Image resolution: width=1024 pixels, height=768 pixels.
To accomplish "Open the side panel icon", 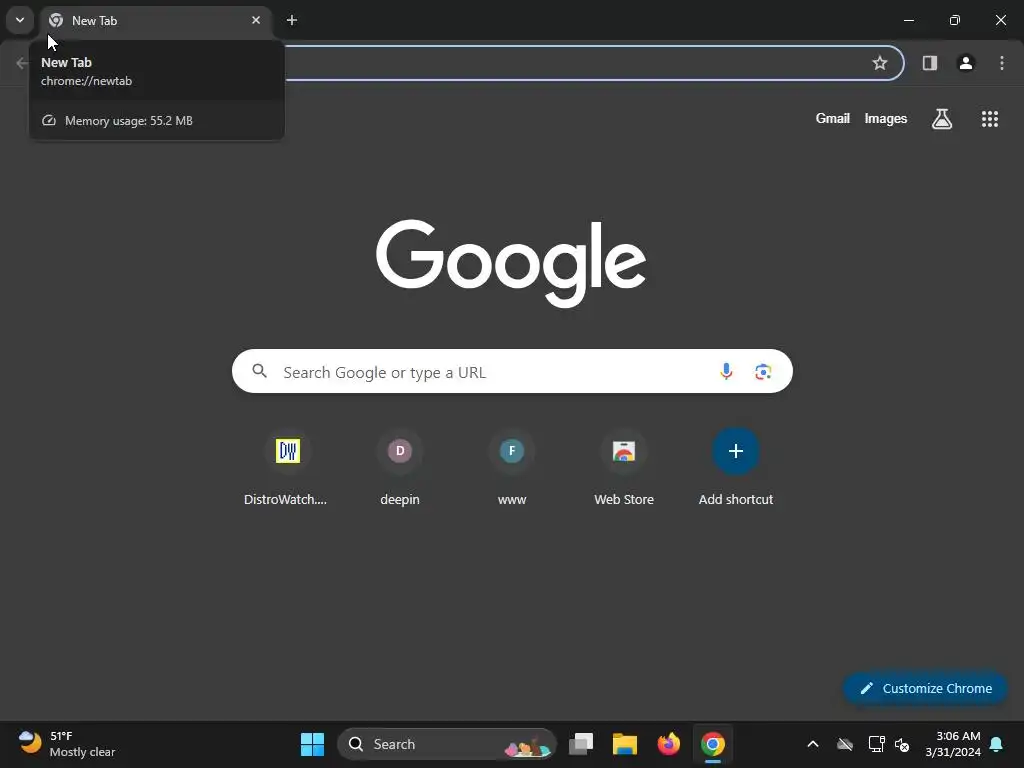I will 930,63.
